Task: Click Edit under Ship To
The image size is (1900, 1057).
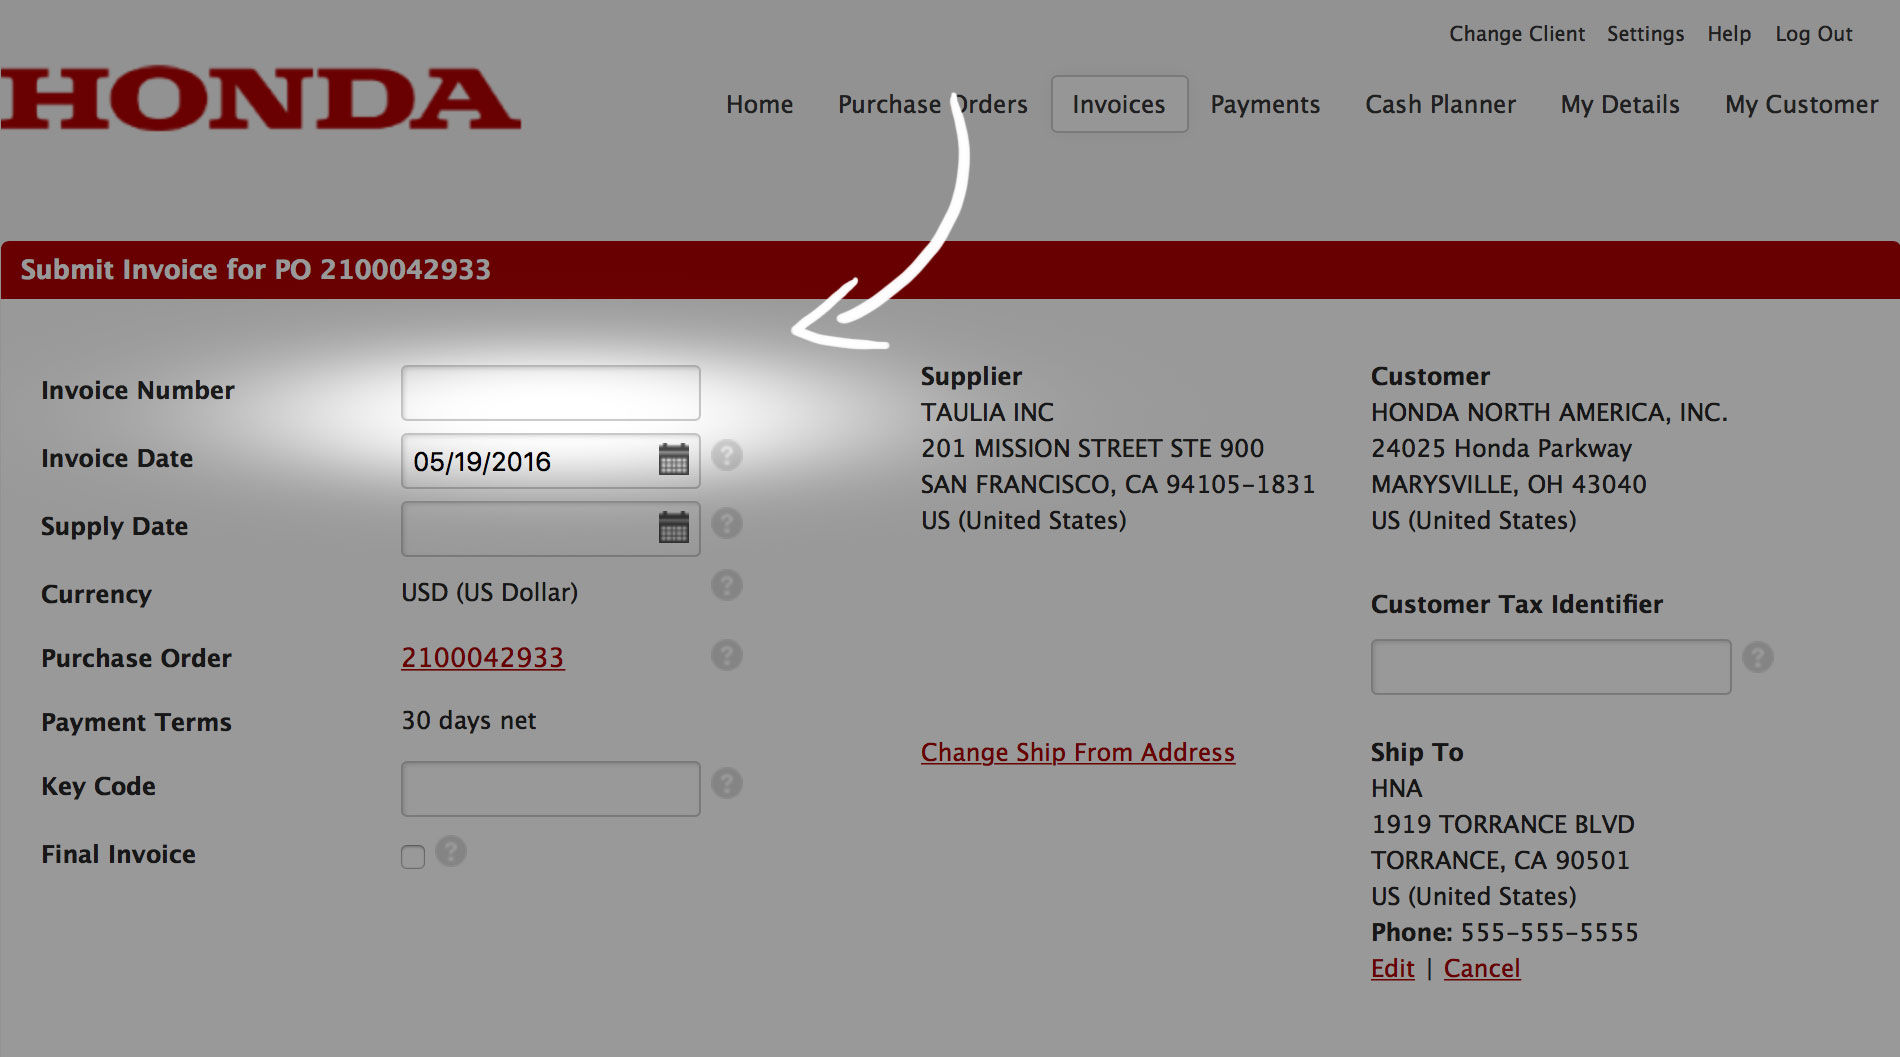Action: click(x=1393, y=968)
